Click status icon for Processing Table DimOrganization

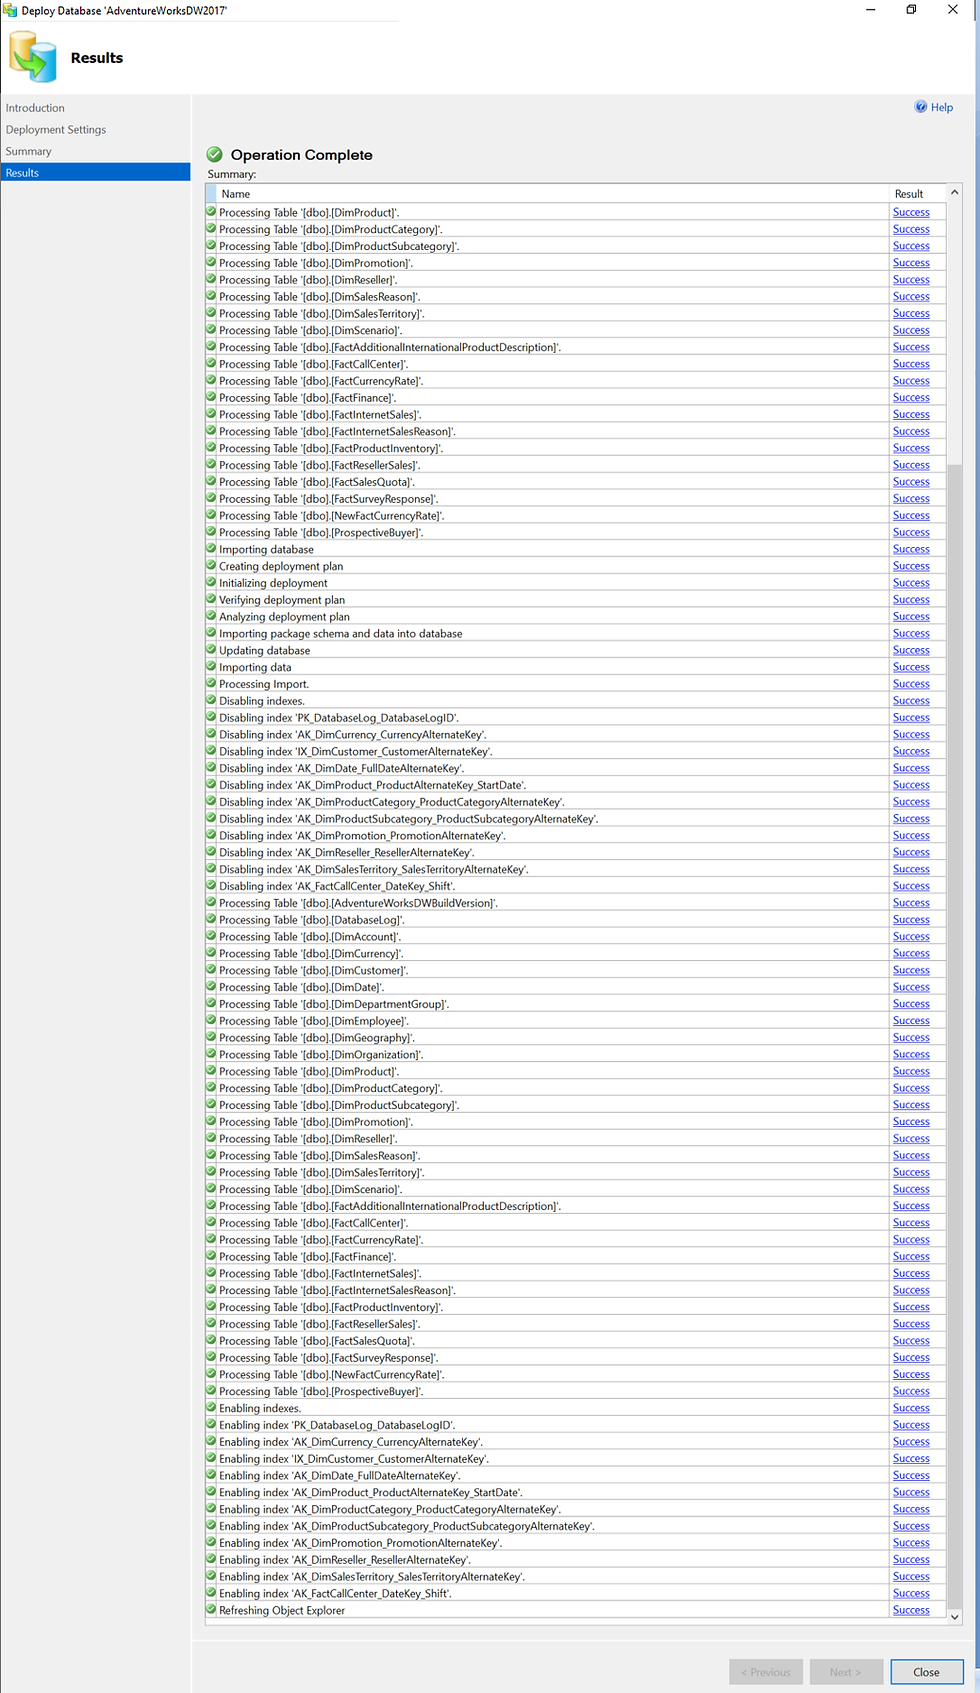point(211,1054)
